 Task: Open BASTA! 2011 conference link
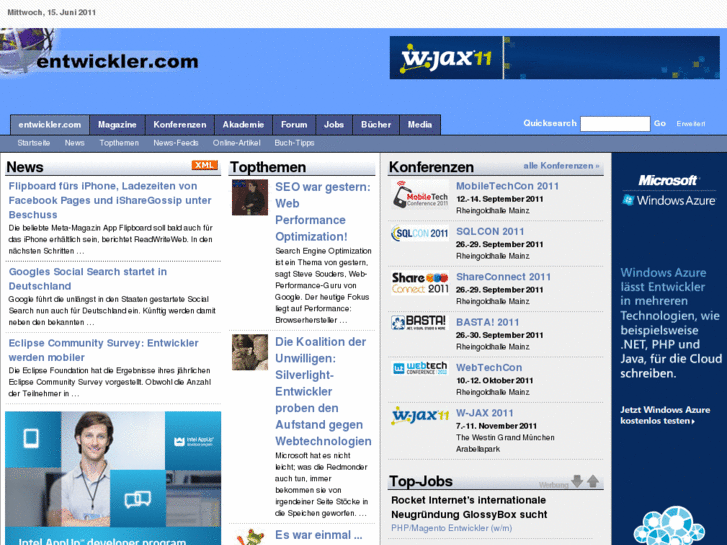(487, 322)
